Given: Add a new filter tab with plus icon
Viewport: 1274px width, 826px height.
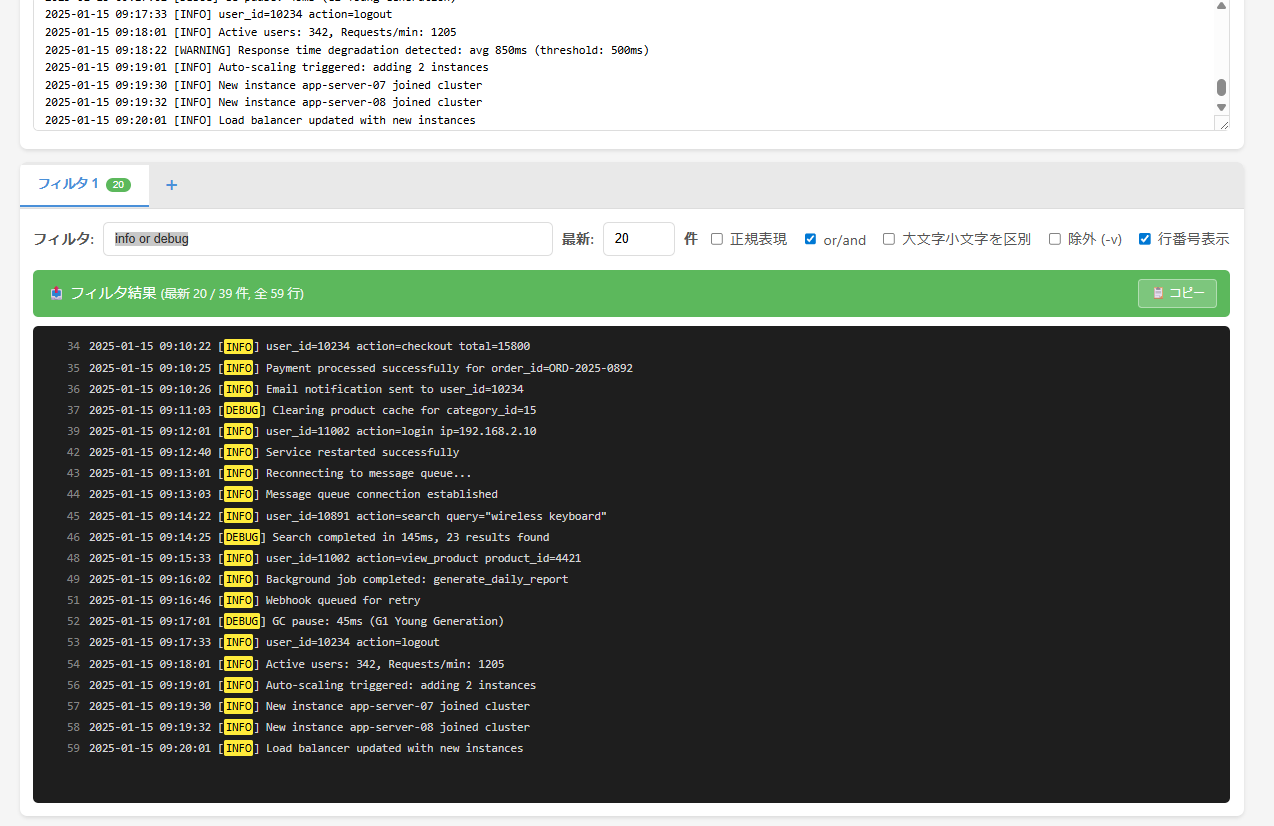Looking at the screenshot, I should (x=171, y=185).
